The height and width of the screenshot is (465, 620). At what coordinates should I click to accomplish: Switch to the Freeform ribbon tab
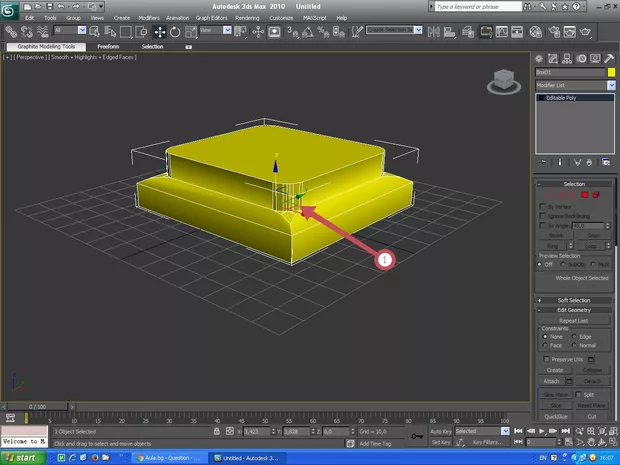point(108,46)
